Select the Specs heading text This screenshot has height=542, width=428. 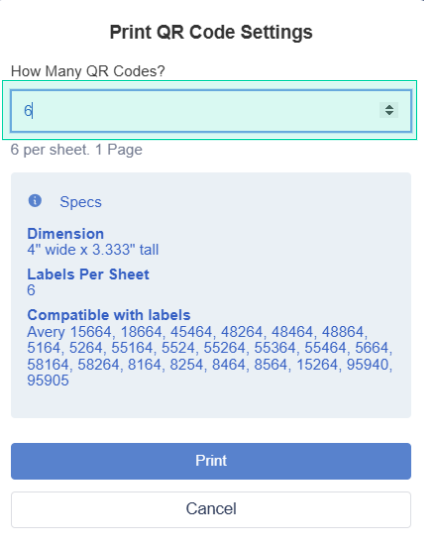(x=81, y=202)
